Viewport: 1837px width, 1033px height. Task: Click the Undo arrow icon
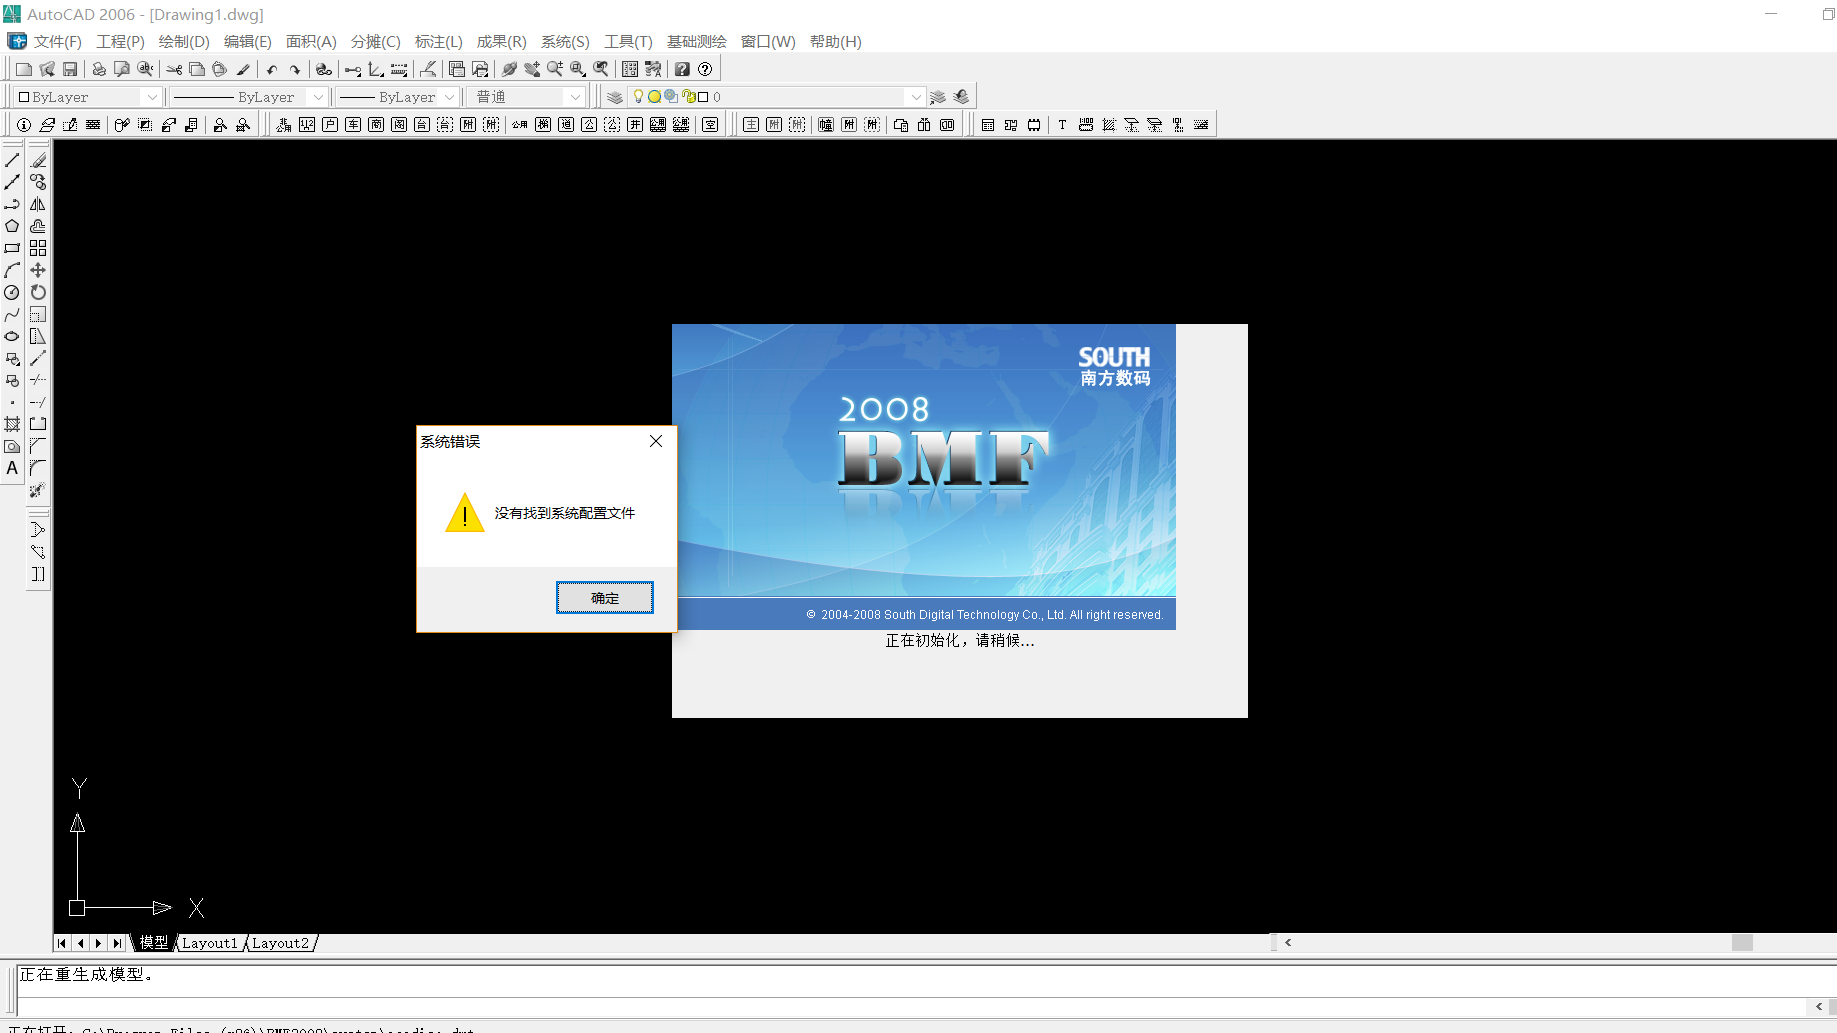point(271,69)
